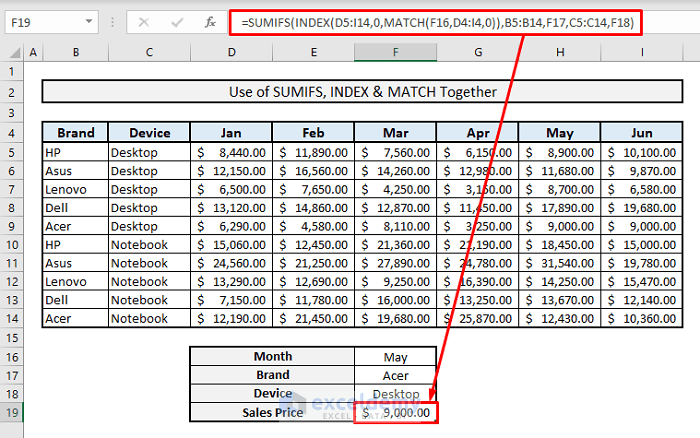Screen dimensions: 700x438
Task: Select Desktop cell in Dell row 8
Action: (150, 208)
